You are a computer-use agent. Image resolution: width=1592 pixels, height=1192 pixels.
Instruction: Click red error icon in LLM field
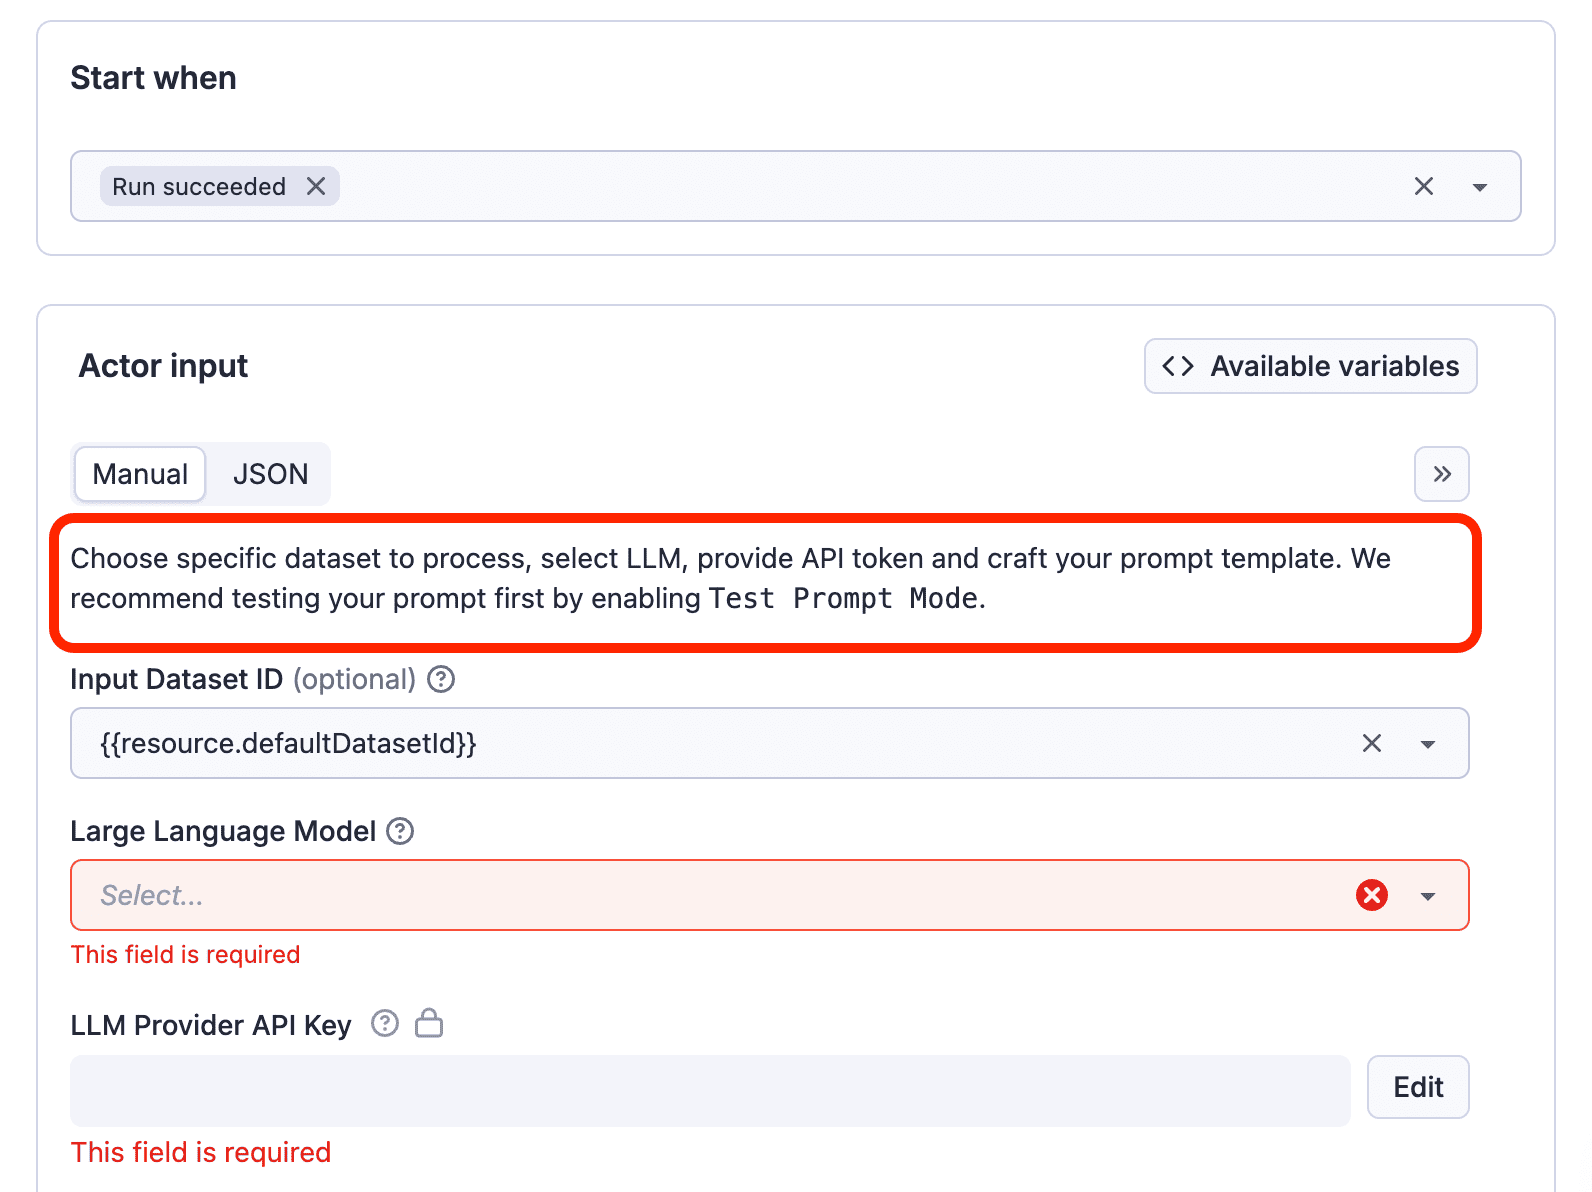[1372, 895]
